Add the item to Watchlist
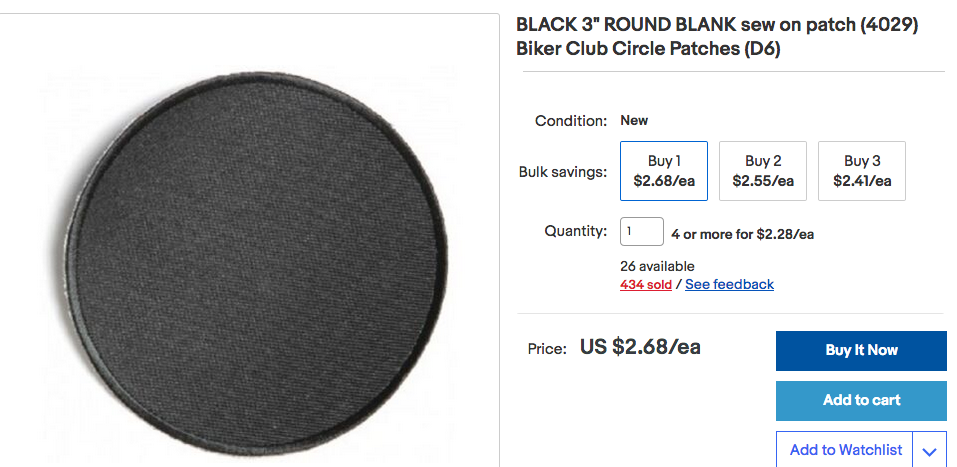The height and width of the screenshot is (467, 957). [845, 450]
